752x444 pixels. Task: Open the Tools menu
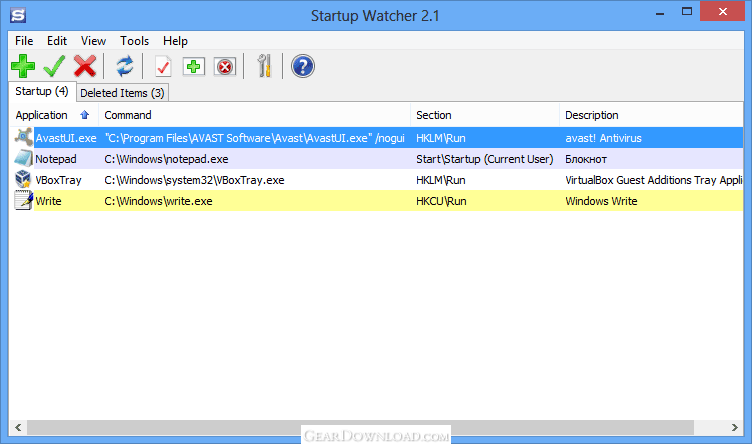click(134, 41)
